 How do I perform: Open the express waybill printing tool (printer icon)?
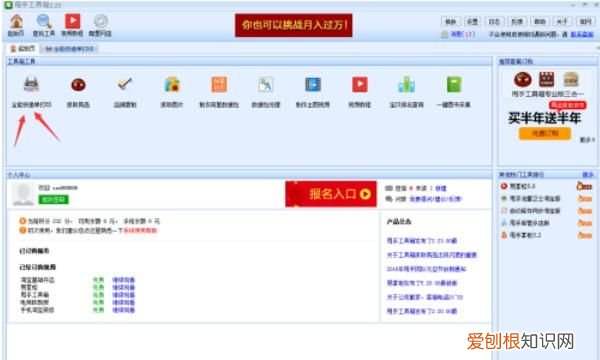[x=31, y=84]
